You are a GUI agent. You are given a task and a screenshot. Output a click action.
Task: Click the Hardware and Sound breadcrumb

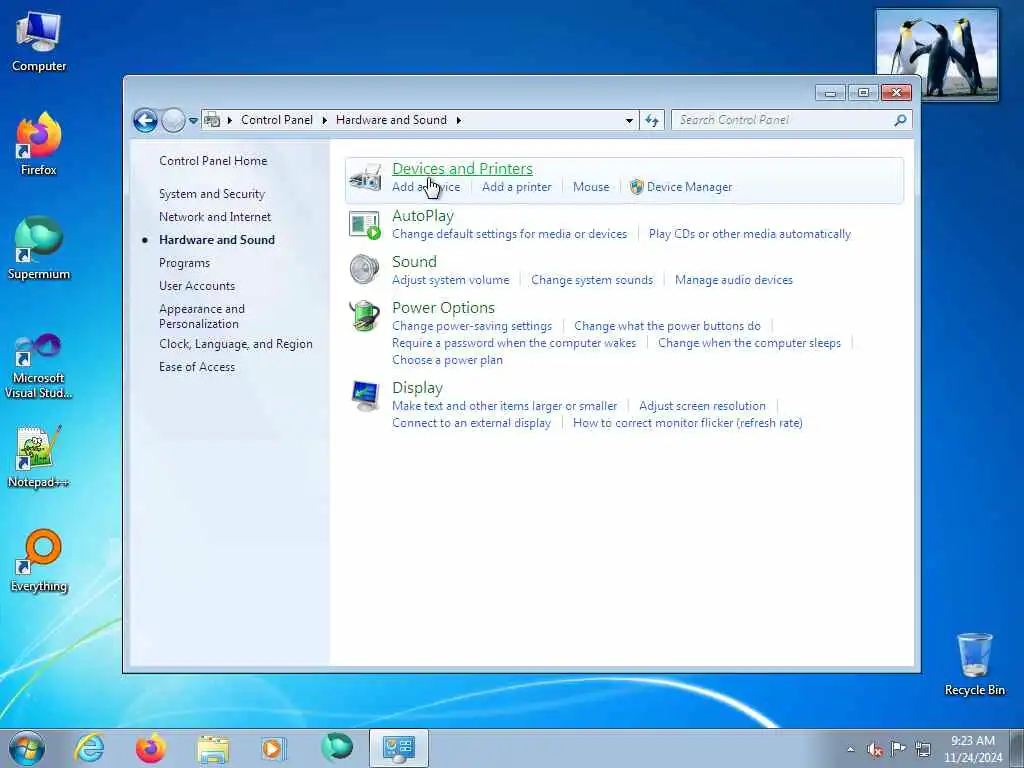click(x=391, y=120)
